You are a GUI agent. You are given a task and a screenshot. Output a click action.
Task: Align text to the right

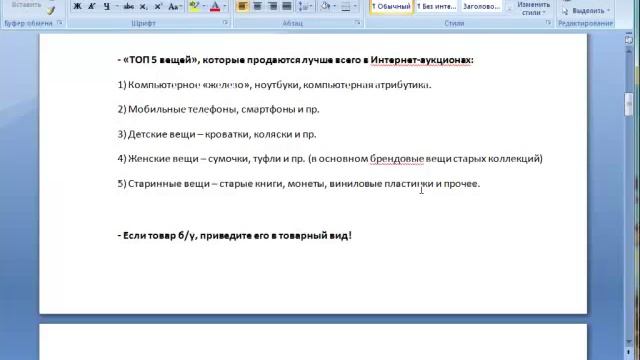tap(272, 6)
